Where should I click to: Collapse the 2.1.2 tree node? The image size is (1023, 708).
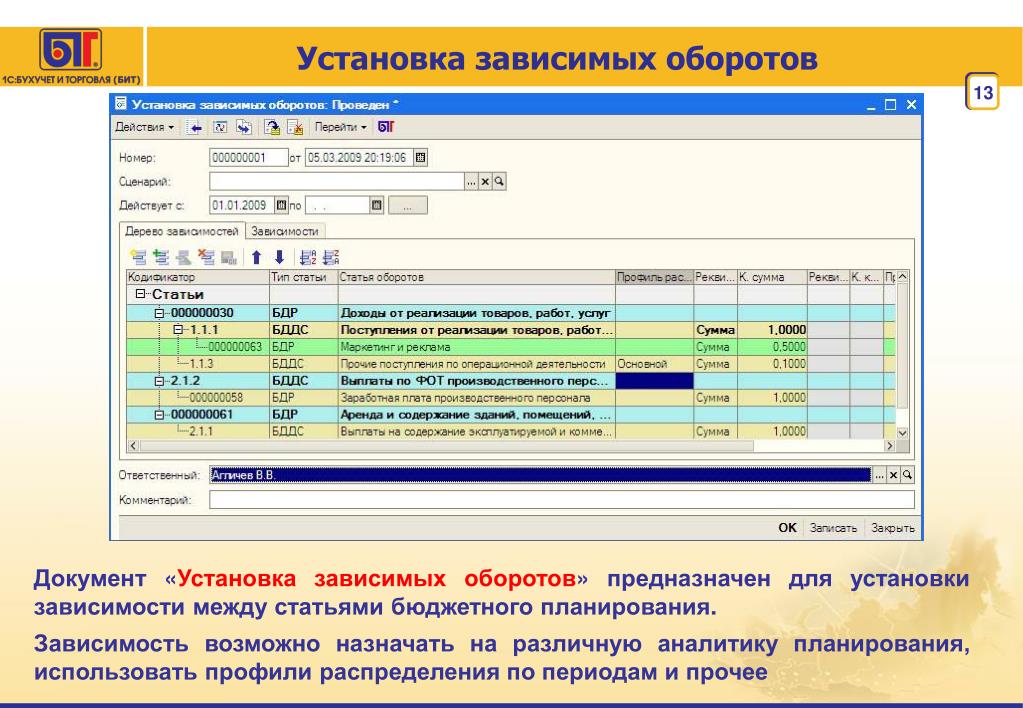pos(159,381)
